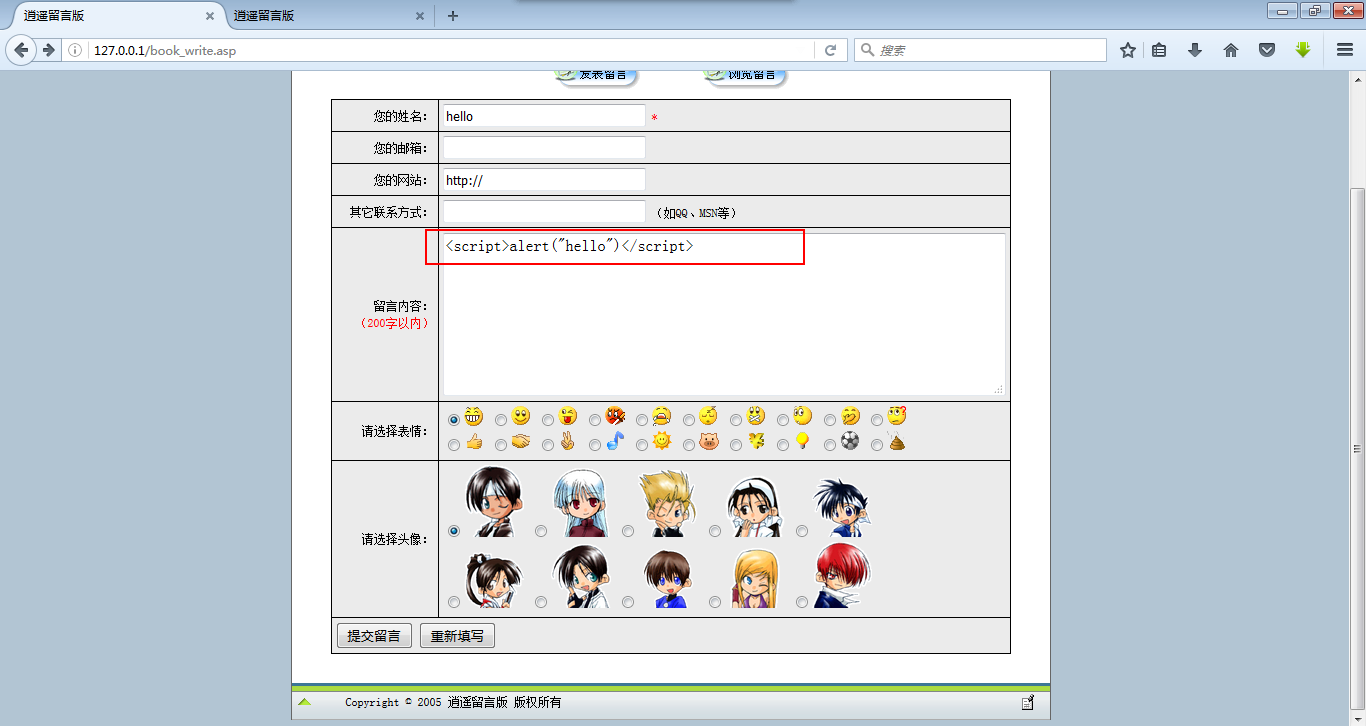The image size is (1366, 726).
Task: Click the crying face emoticon
Action: [662, 416]
